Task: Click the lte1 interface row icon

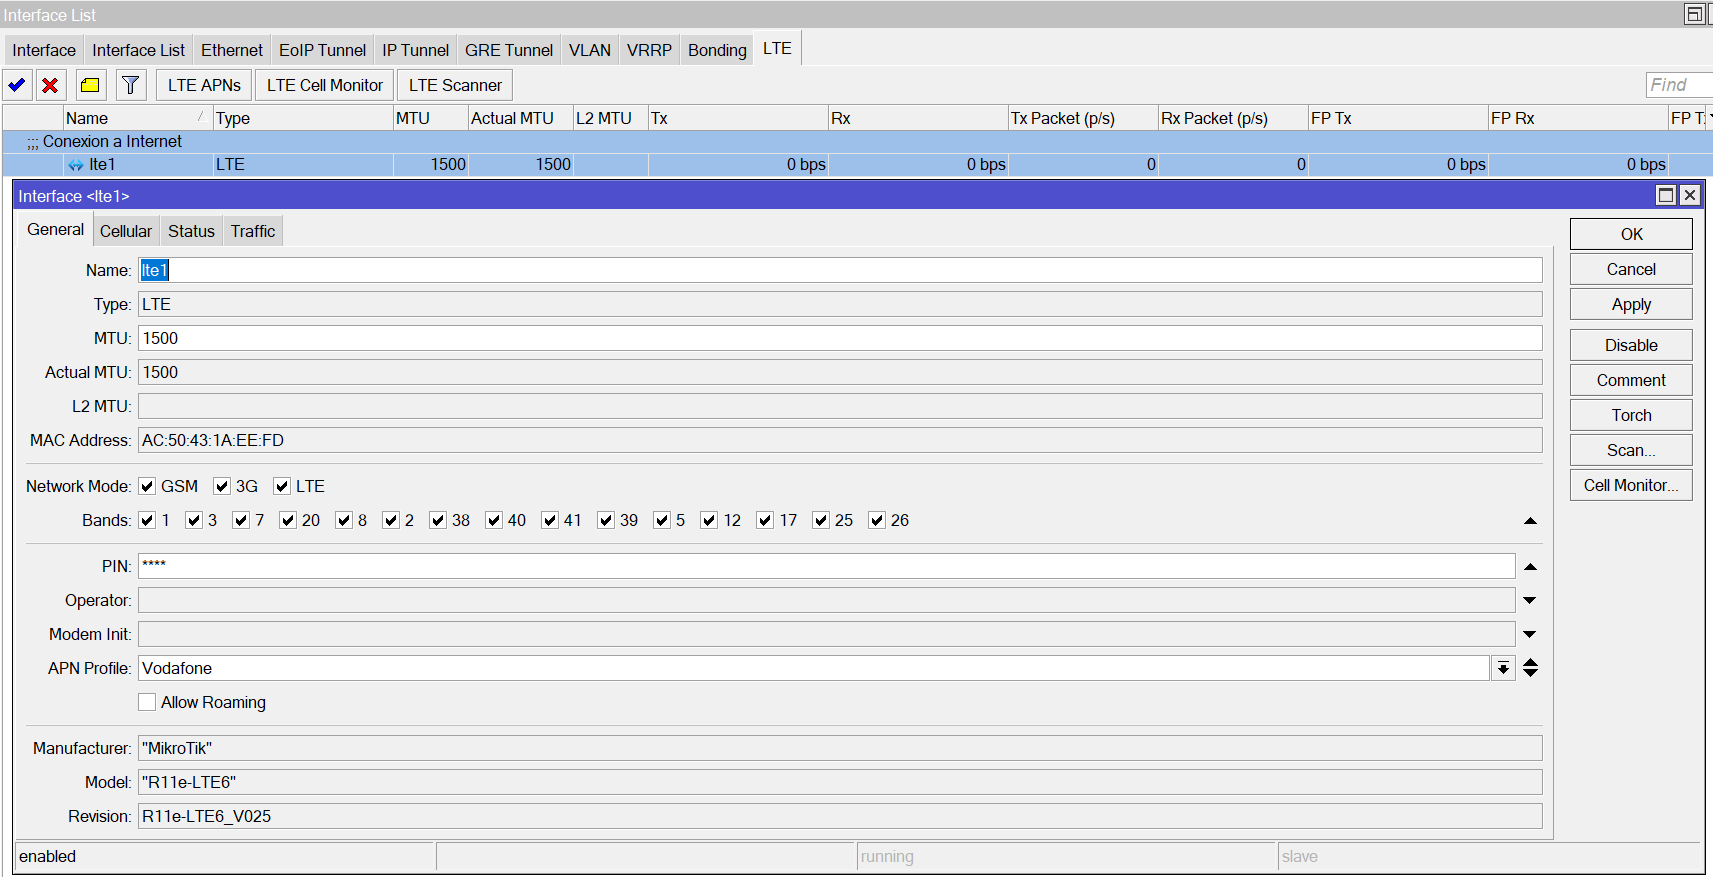Action: [x=76, y=165]
